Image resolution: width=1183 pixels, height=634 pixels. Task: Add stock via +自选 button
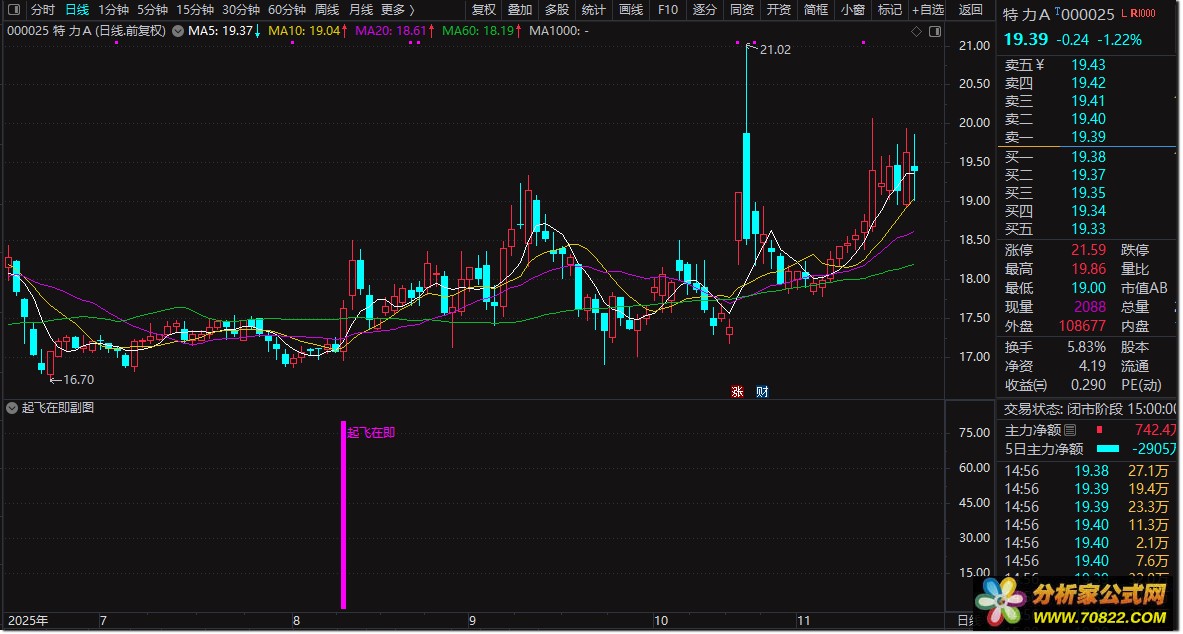(926, 10)
